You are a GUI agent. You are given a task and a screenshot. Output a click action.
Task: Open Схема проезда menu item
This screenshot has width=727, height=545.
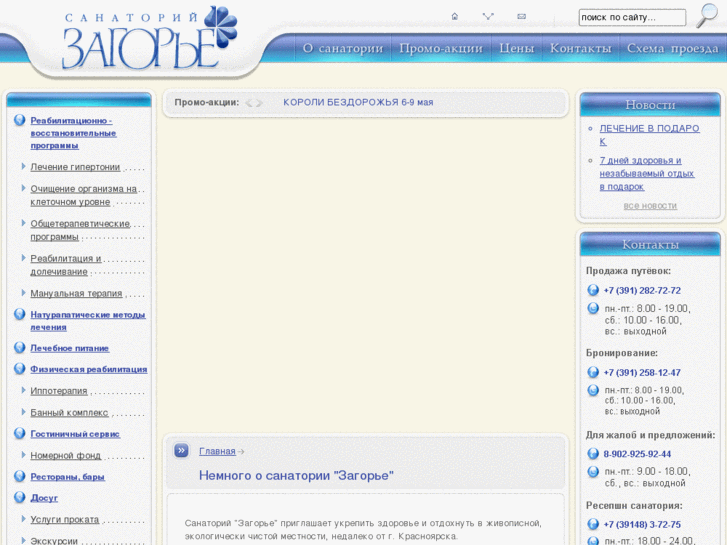click(672, 48)
